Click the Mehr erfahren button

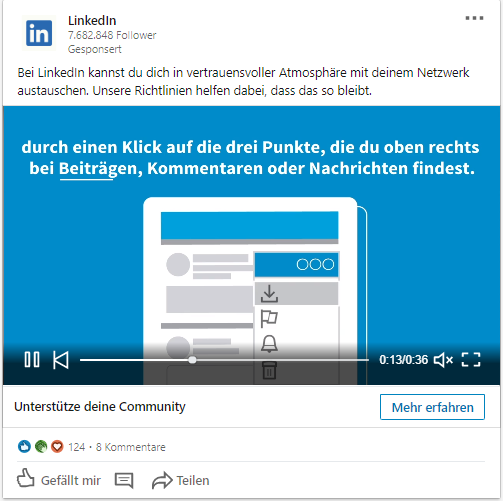[x=432, y=407]
